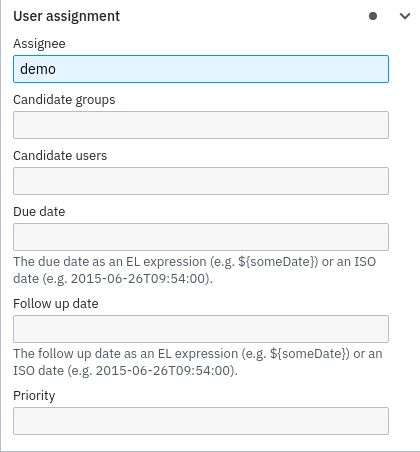The image size is (420, 452).
Task: Focus the highlighted Assignee input field
Action: coord(201,69)
